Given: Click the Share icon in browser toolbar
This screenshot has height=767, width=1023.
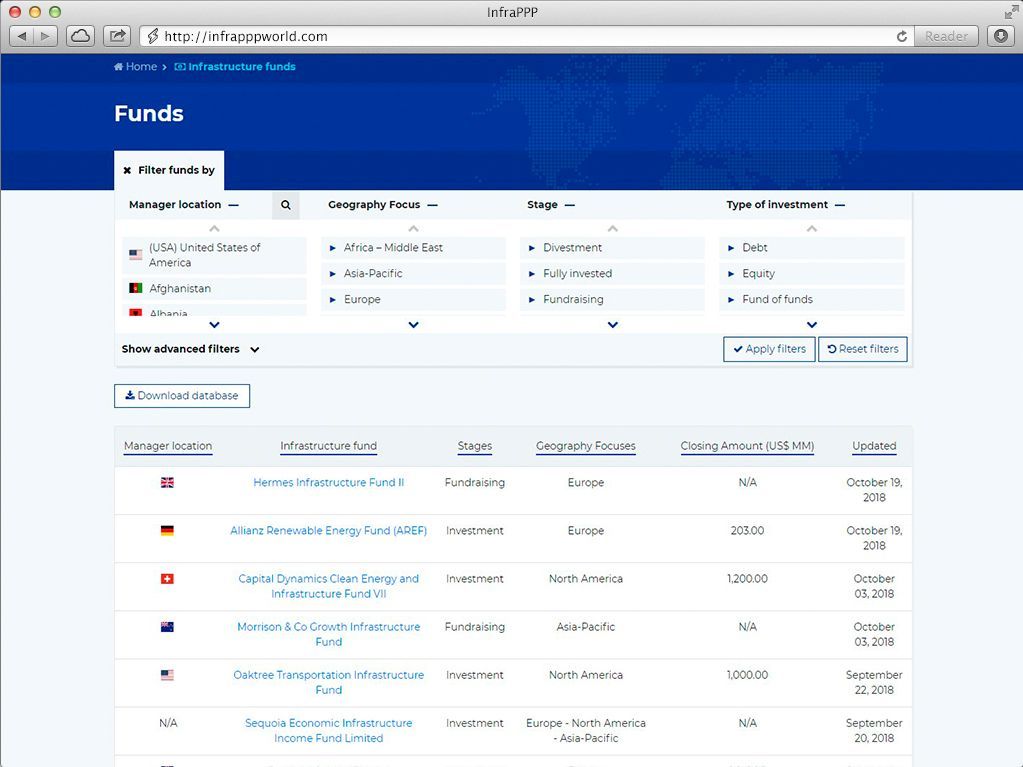Looking at the screenshot, I should tap(117, 36).
